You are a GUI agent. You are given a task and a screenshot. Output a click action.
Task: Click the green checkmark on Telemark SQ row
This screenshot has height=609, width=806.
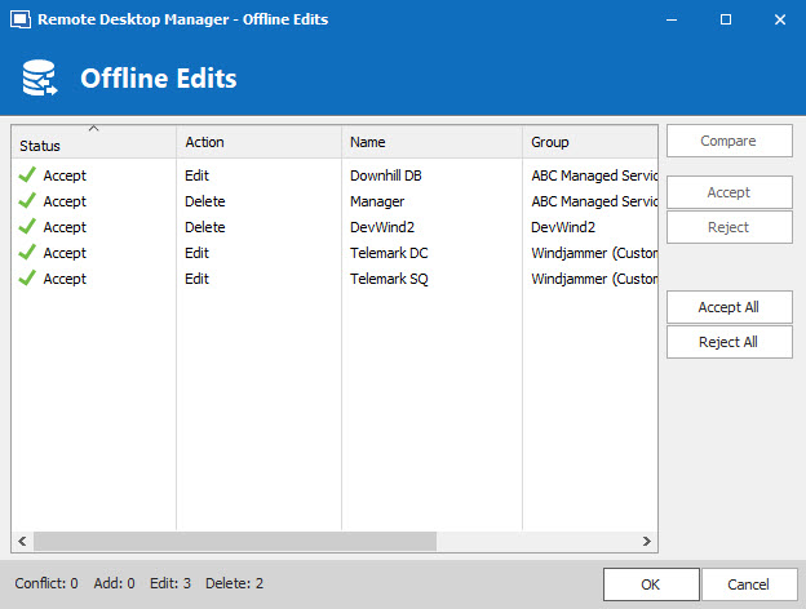pos(27,279)
